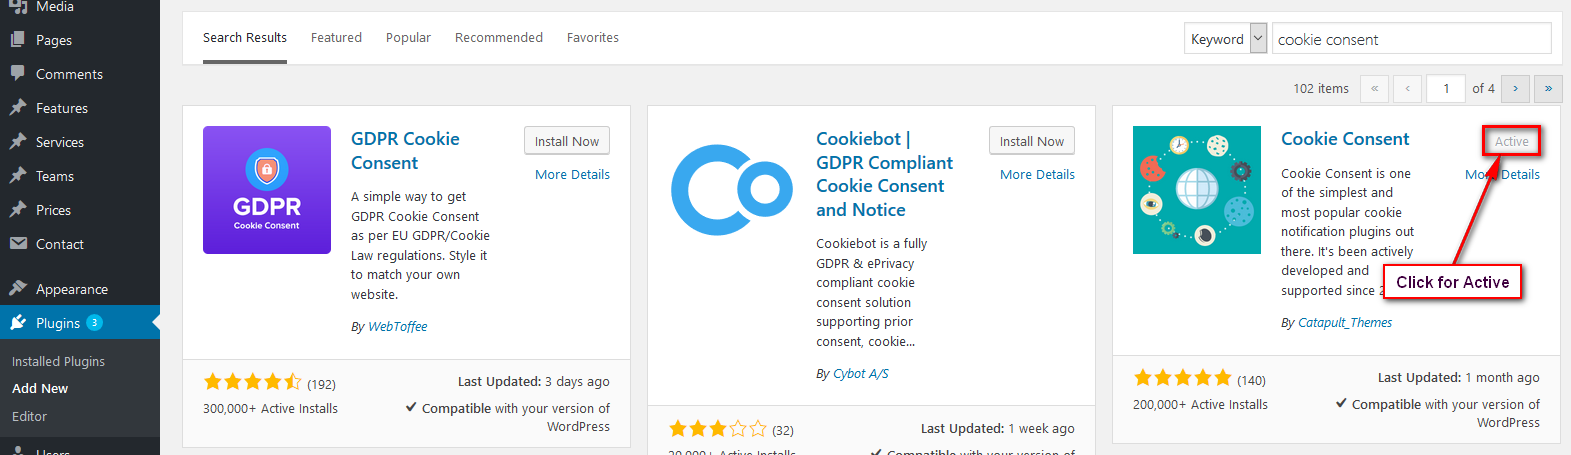This screenshot has height=455, width=1571.
Task: Open More Details for GDPR Cookie Consent
Action: click(x=572, y=174)
